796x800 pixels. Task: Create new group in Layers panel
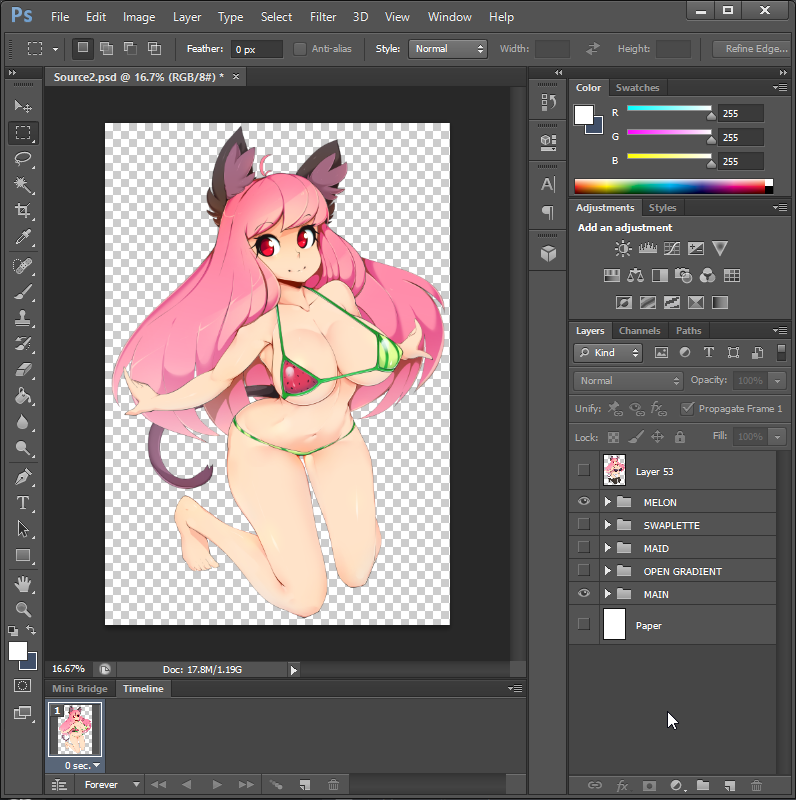point(703,785)
